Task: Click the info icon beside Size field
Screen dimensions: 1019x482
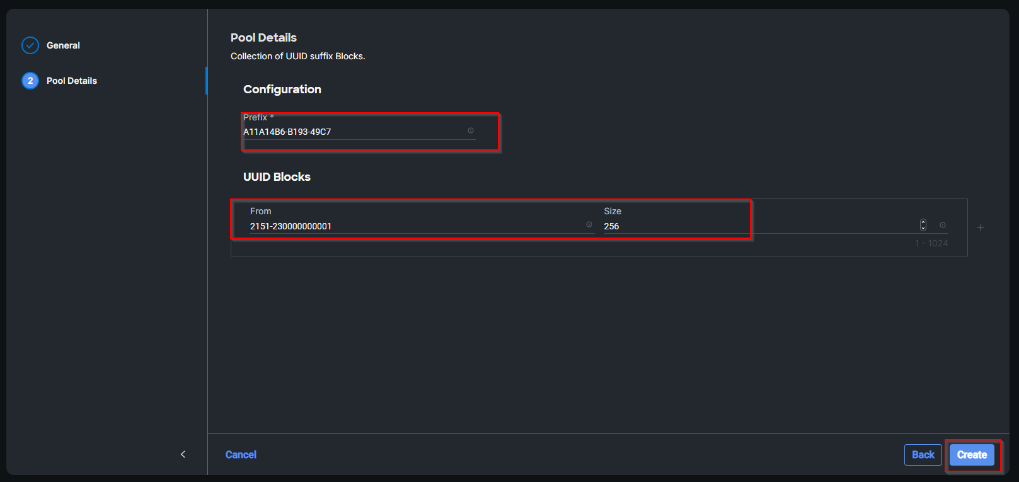Action: tap(942, 225)
